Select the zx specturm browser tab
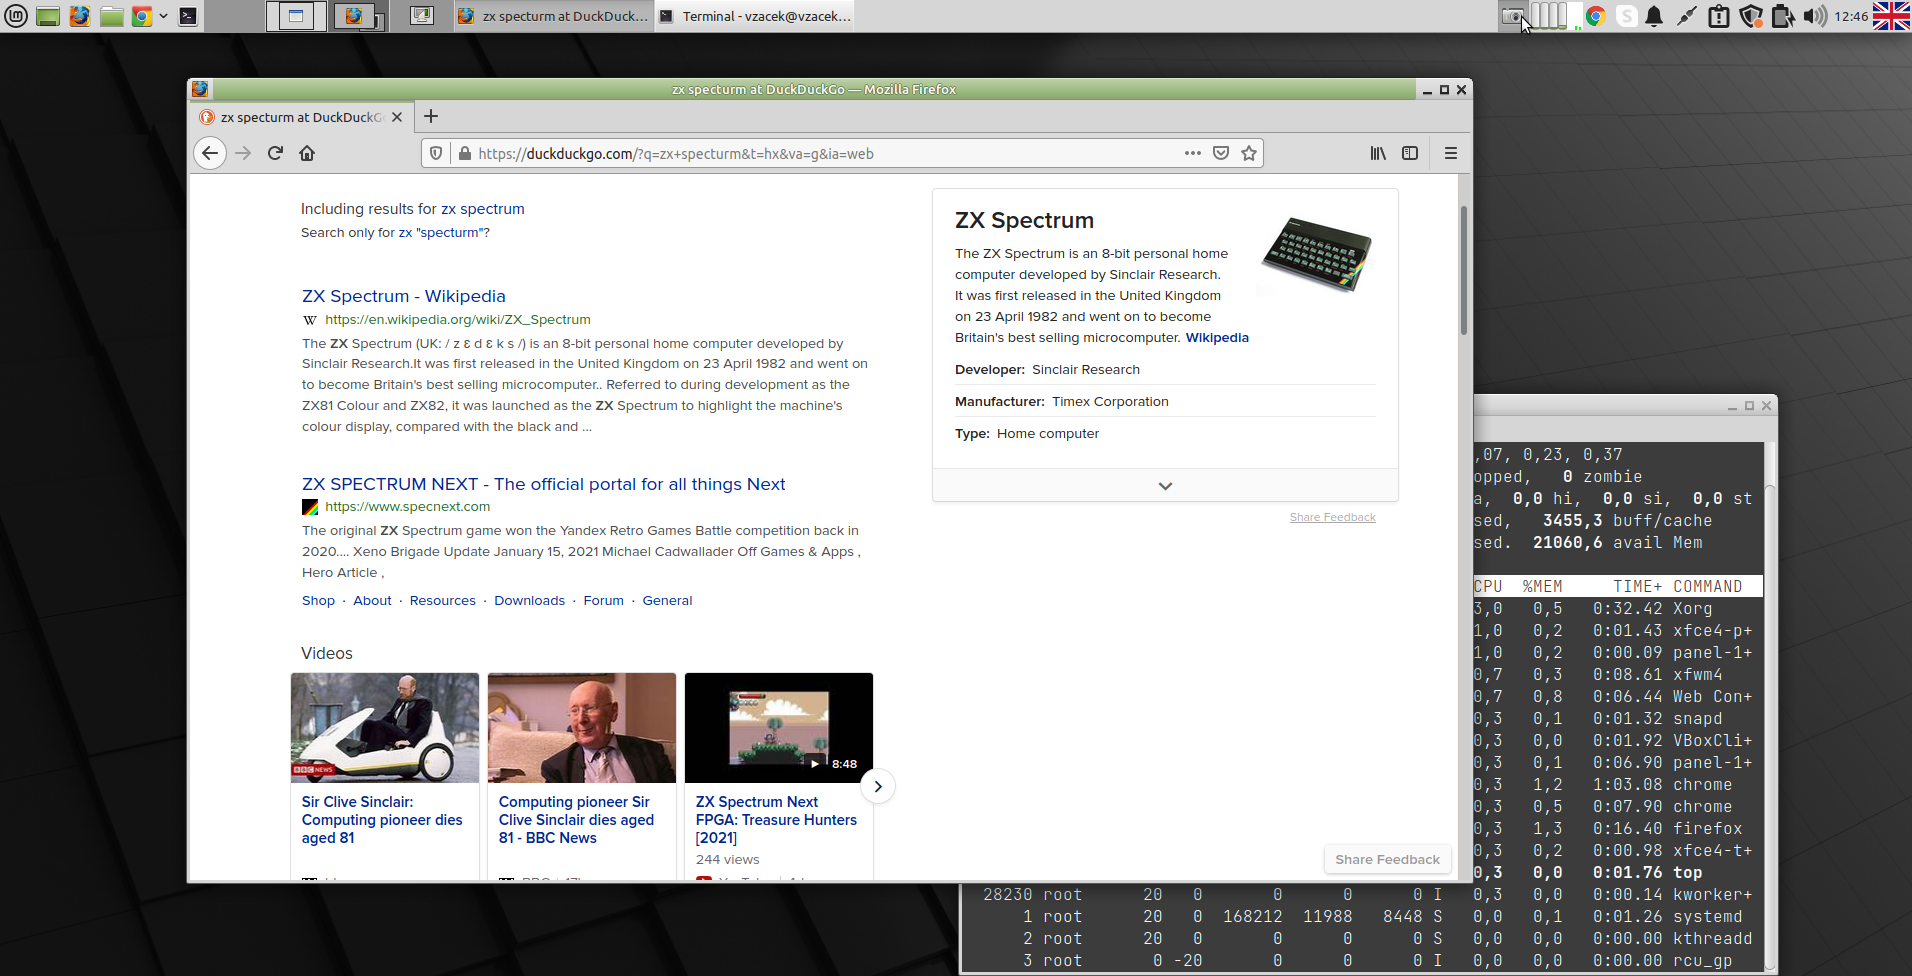1912x976 pixels. [x=301, y=117]
